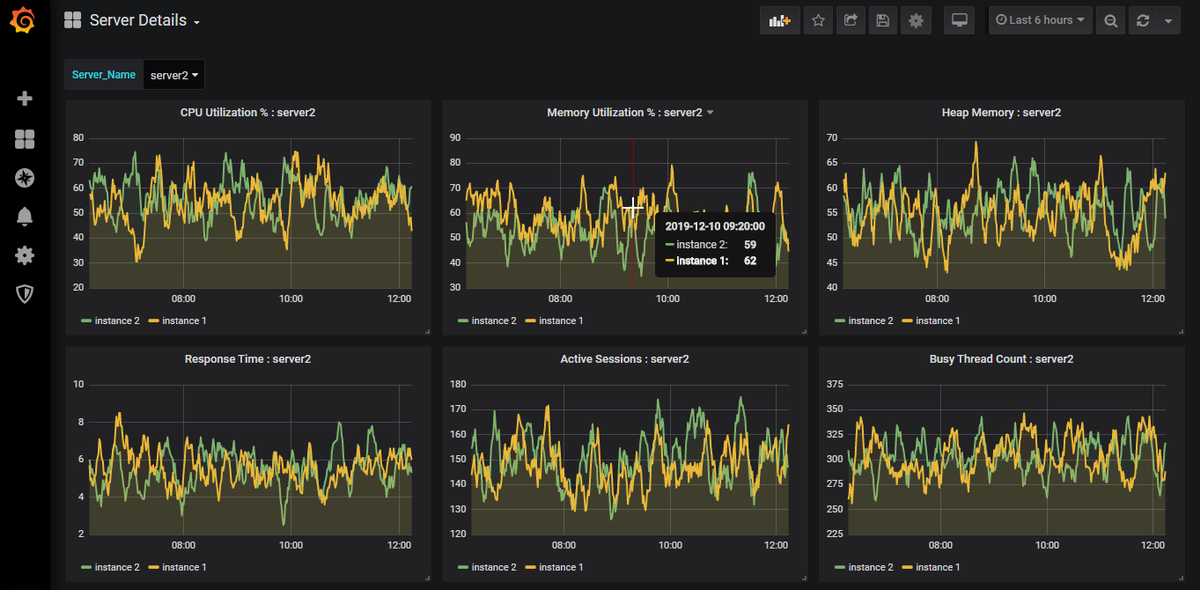Click the Create plus icon in sidebar
The image size is (1200, 590).
(x=25, y=98)
